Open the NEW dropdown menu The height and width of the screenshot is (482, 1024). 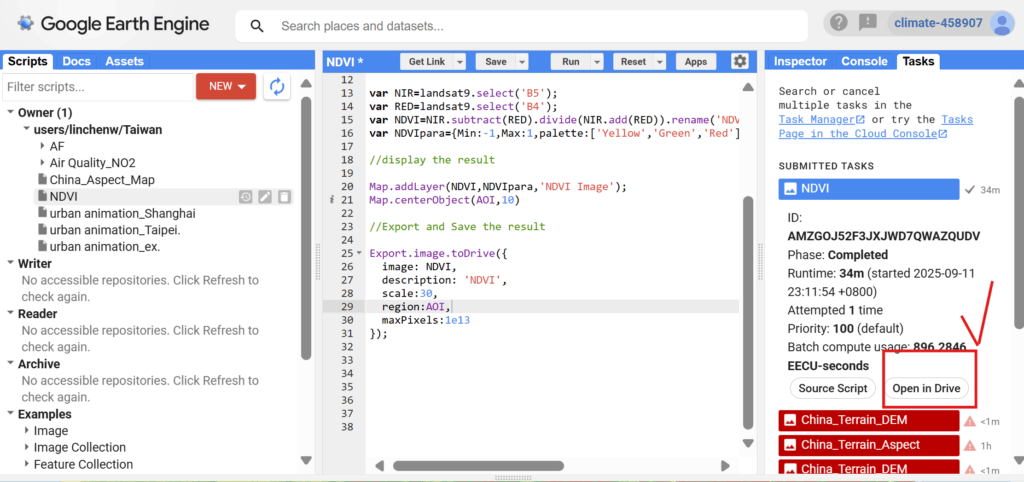[226, 86]
